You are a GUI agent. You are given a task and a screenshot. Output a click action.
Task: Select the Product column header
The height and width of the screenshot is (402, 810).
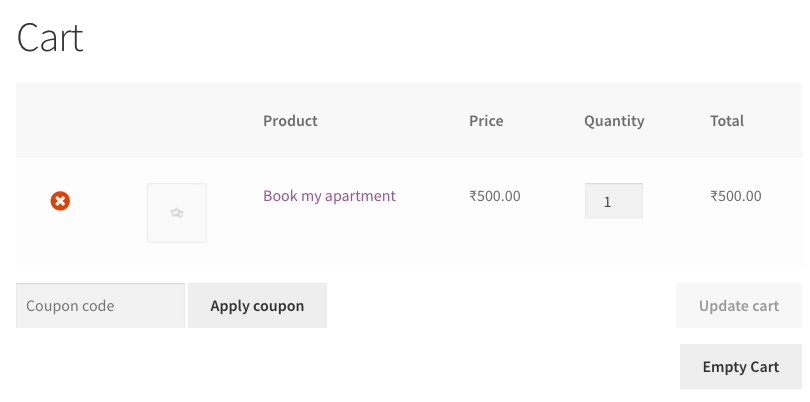point(290,120)
